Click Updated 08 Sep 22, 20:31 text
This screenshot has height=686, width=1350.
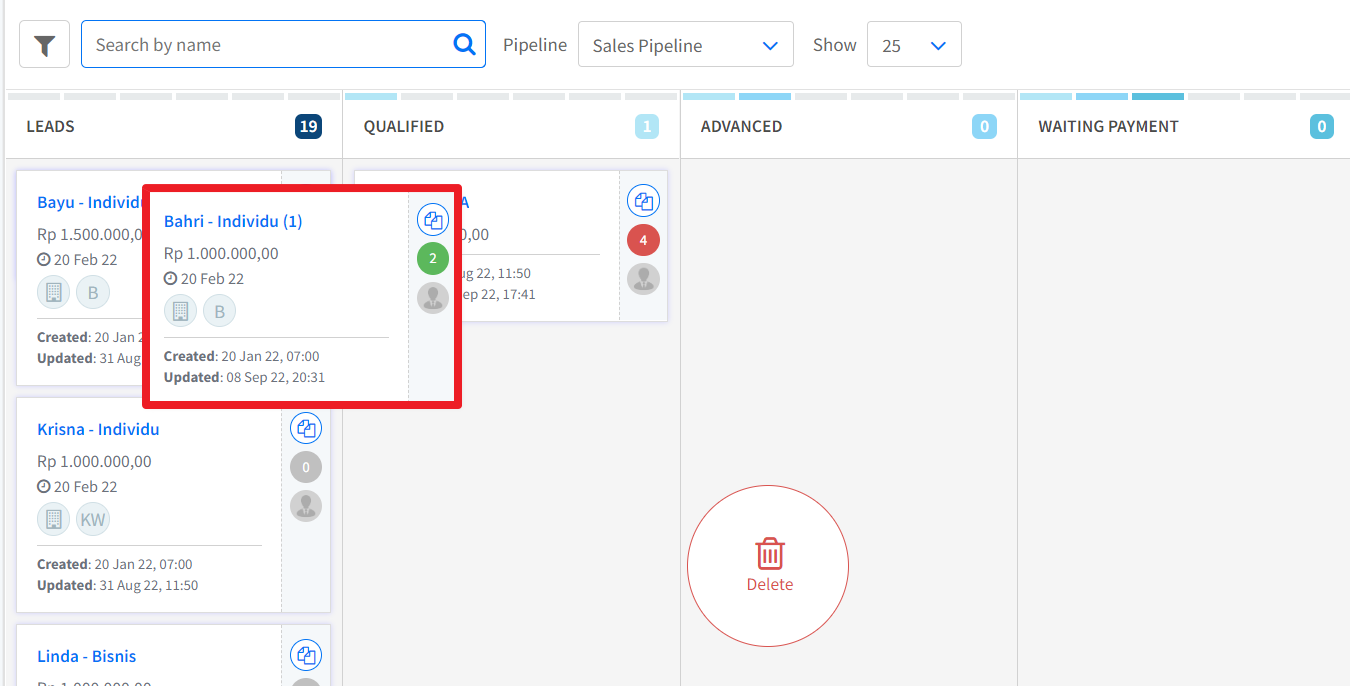pos(244,377)
